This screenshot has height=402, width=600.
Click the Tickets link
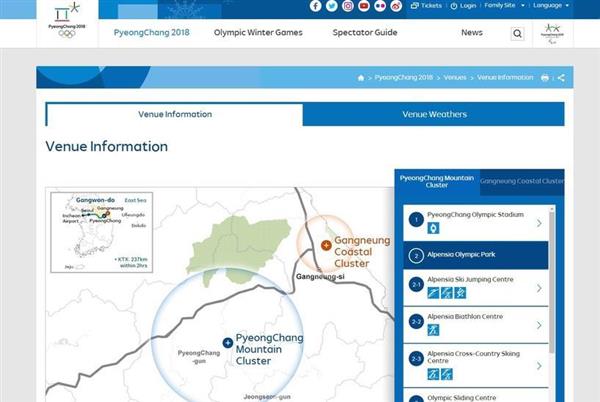coord(426,5)
